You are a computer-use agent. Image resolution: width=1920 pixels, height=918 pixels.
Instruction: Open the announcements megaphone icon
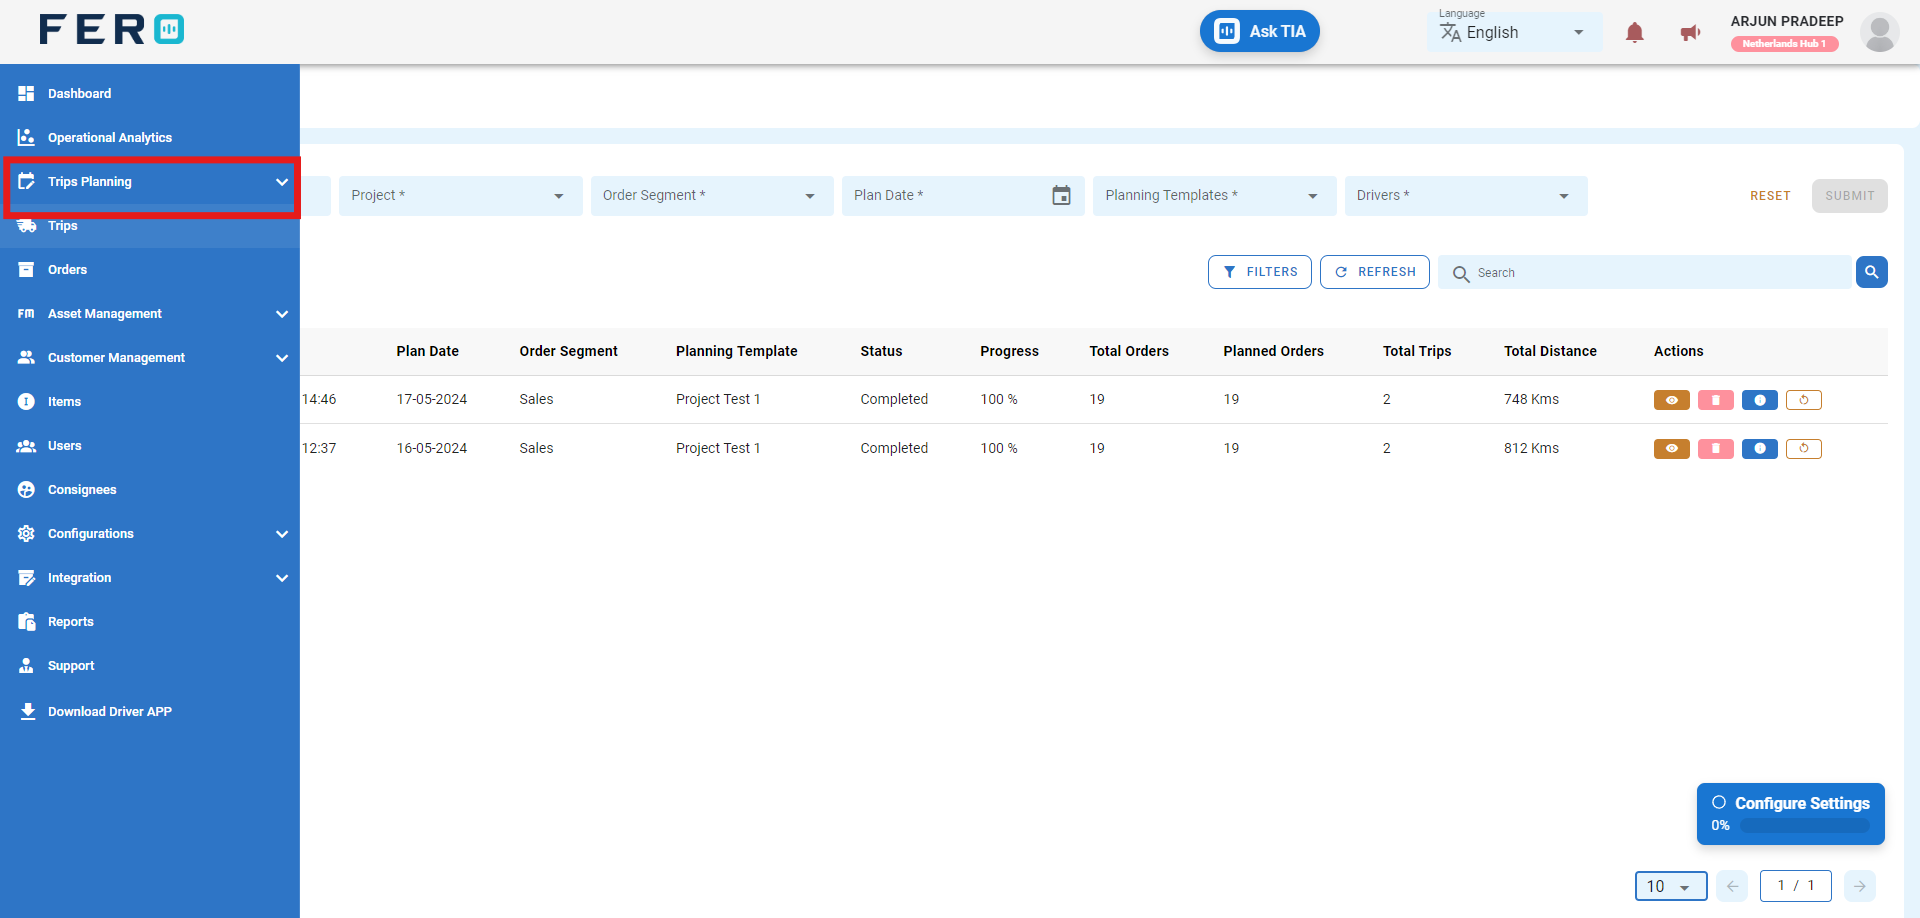click(x=1690, y=33)
